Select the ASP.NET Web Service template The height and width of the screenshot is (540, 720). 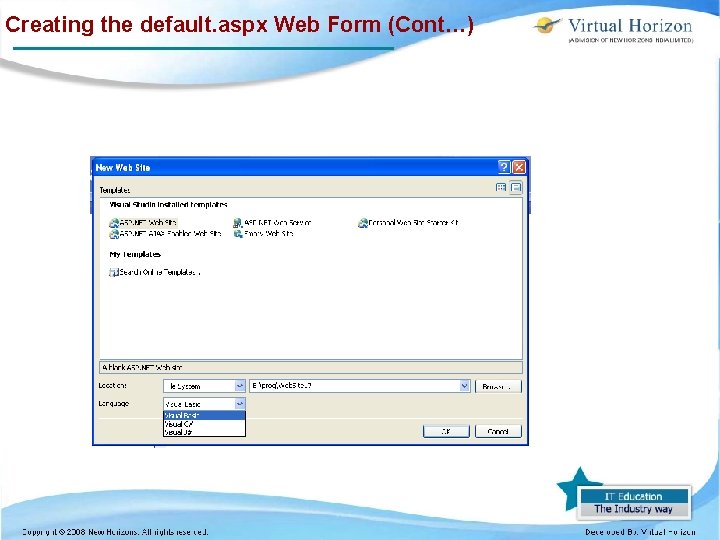(272, 223)
